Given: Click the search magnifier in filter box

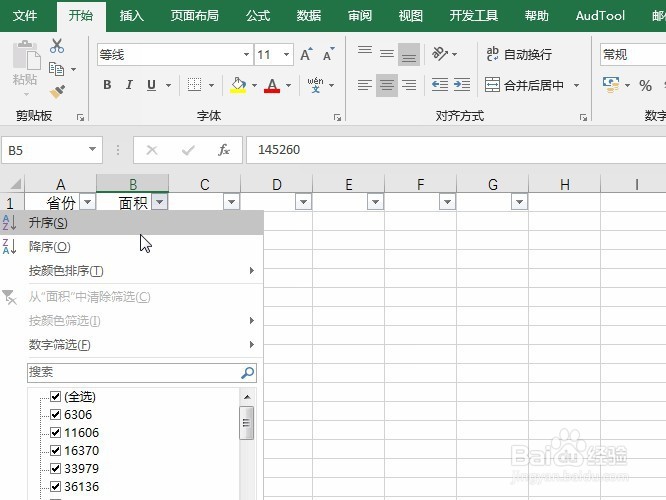Looking at the screenshot, I should pyautogui.click(x=248, y=373).
